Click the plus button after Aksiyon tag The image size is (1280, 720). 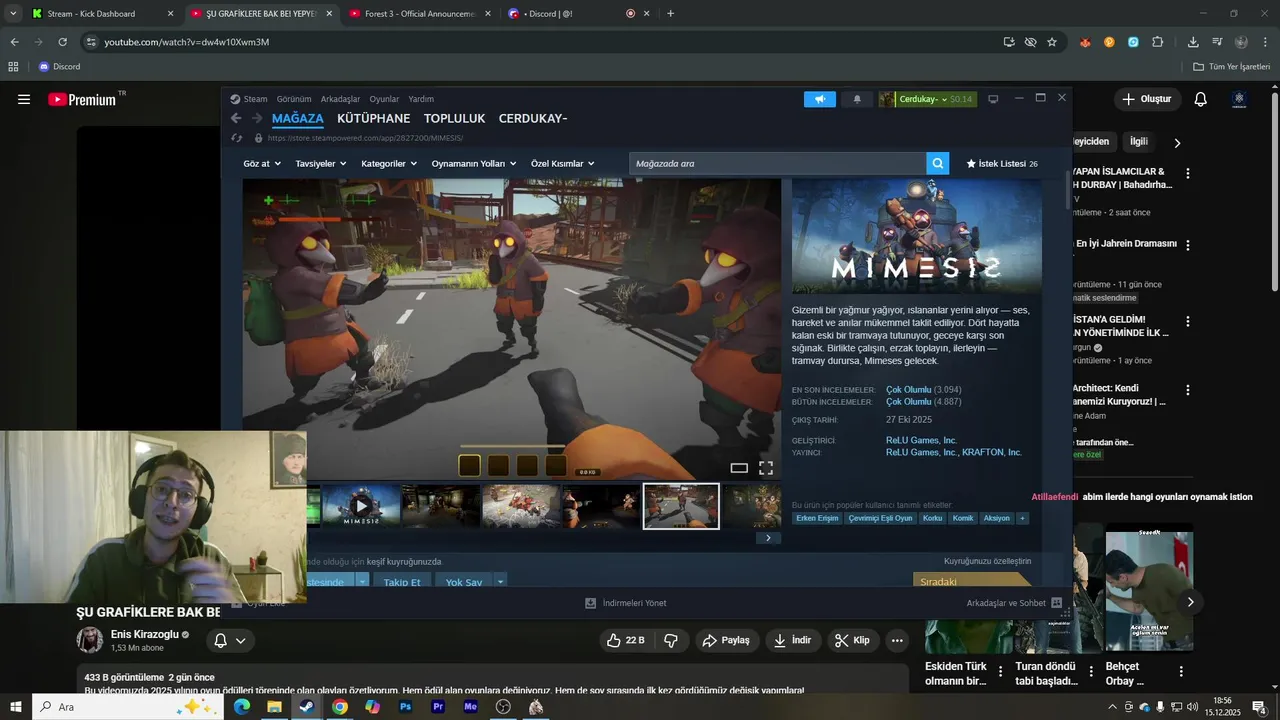(1022, 518)
